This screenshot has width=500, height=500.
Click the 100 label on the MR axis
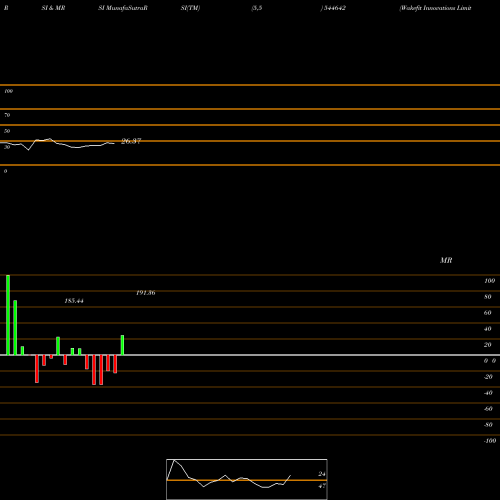click(x=490, y=281)
